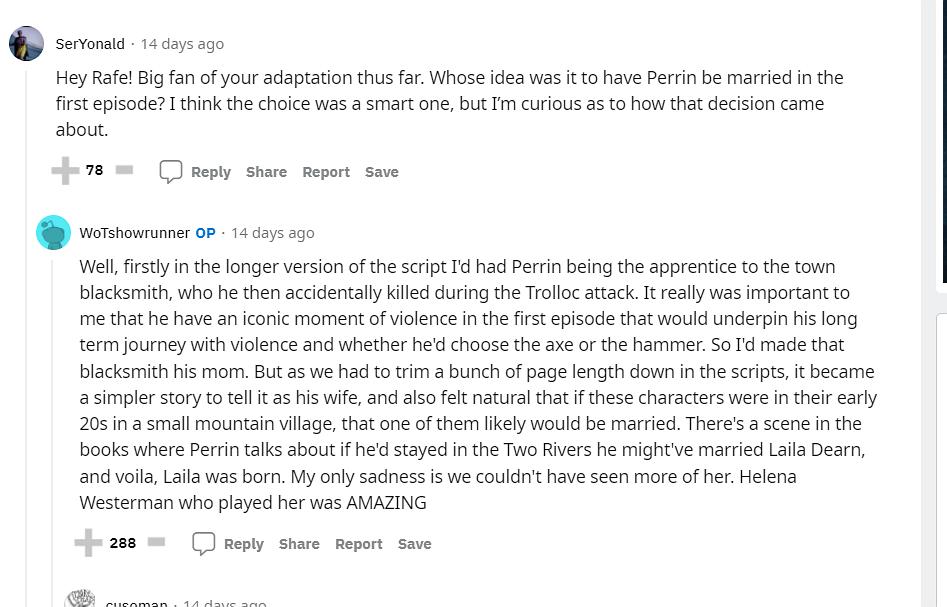
Task: Open SerYonald's avatar profile picture
Action: [x=27, y=43]
